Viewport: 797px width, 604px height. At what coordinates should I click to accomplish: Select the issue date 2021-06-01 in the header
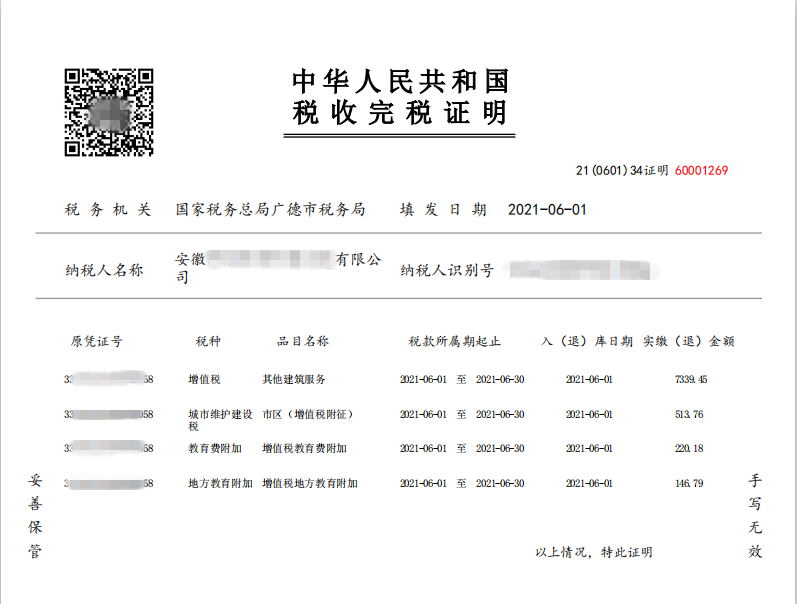click(x=547, y=209)
